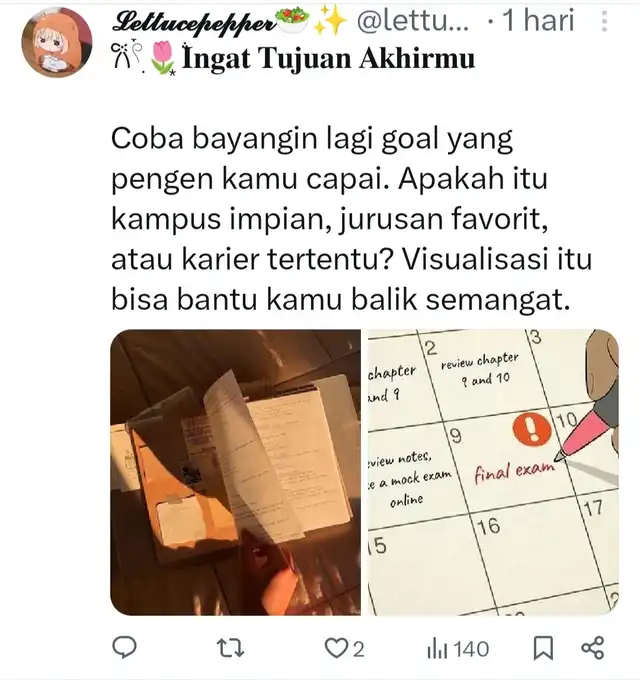
Task: Visit the @lettu... username handle
Action: coord(412,21)
